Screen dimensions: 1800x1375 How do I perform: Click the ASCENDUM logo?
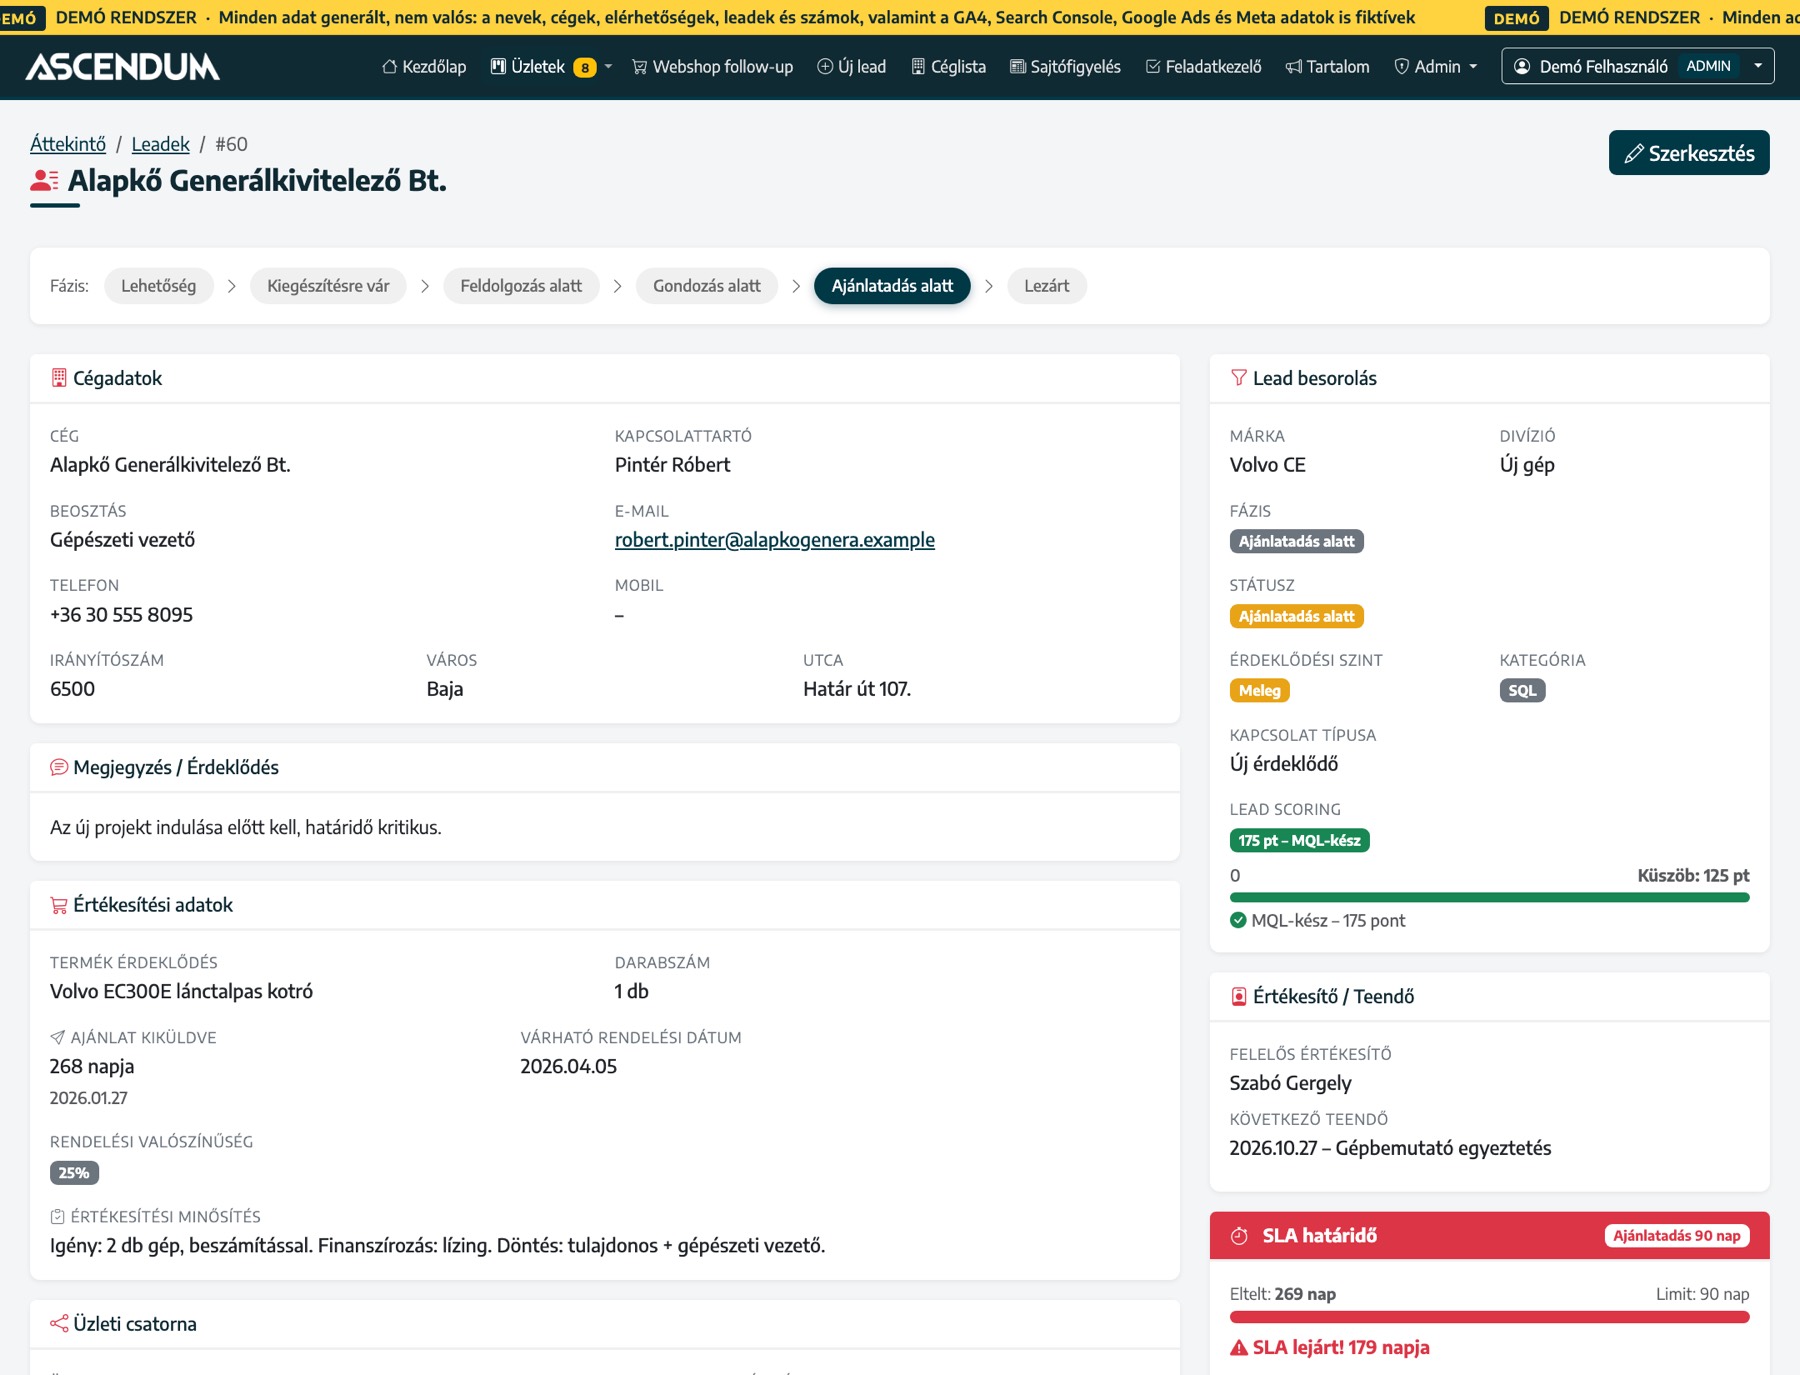coord(122,67)
